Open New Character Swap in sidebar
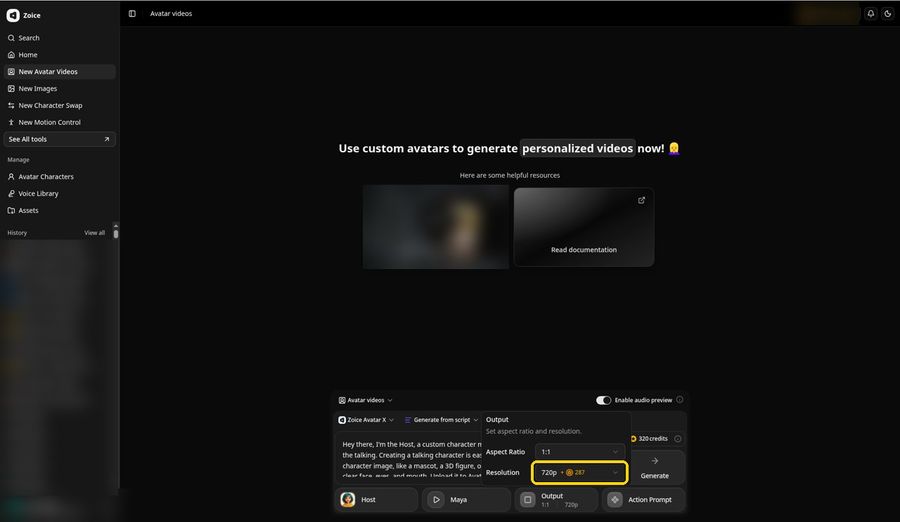The height and width of the screenshot is (522, 900). (x=50, y=106)
